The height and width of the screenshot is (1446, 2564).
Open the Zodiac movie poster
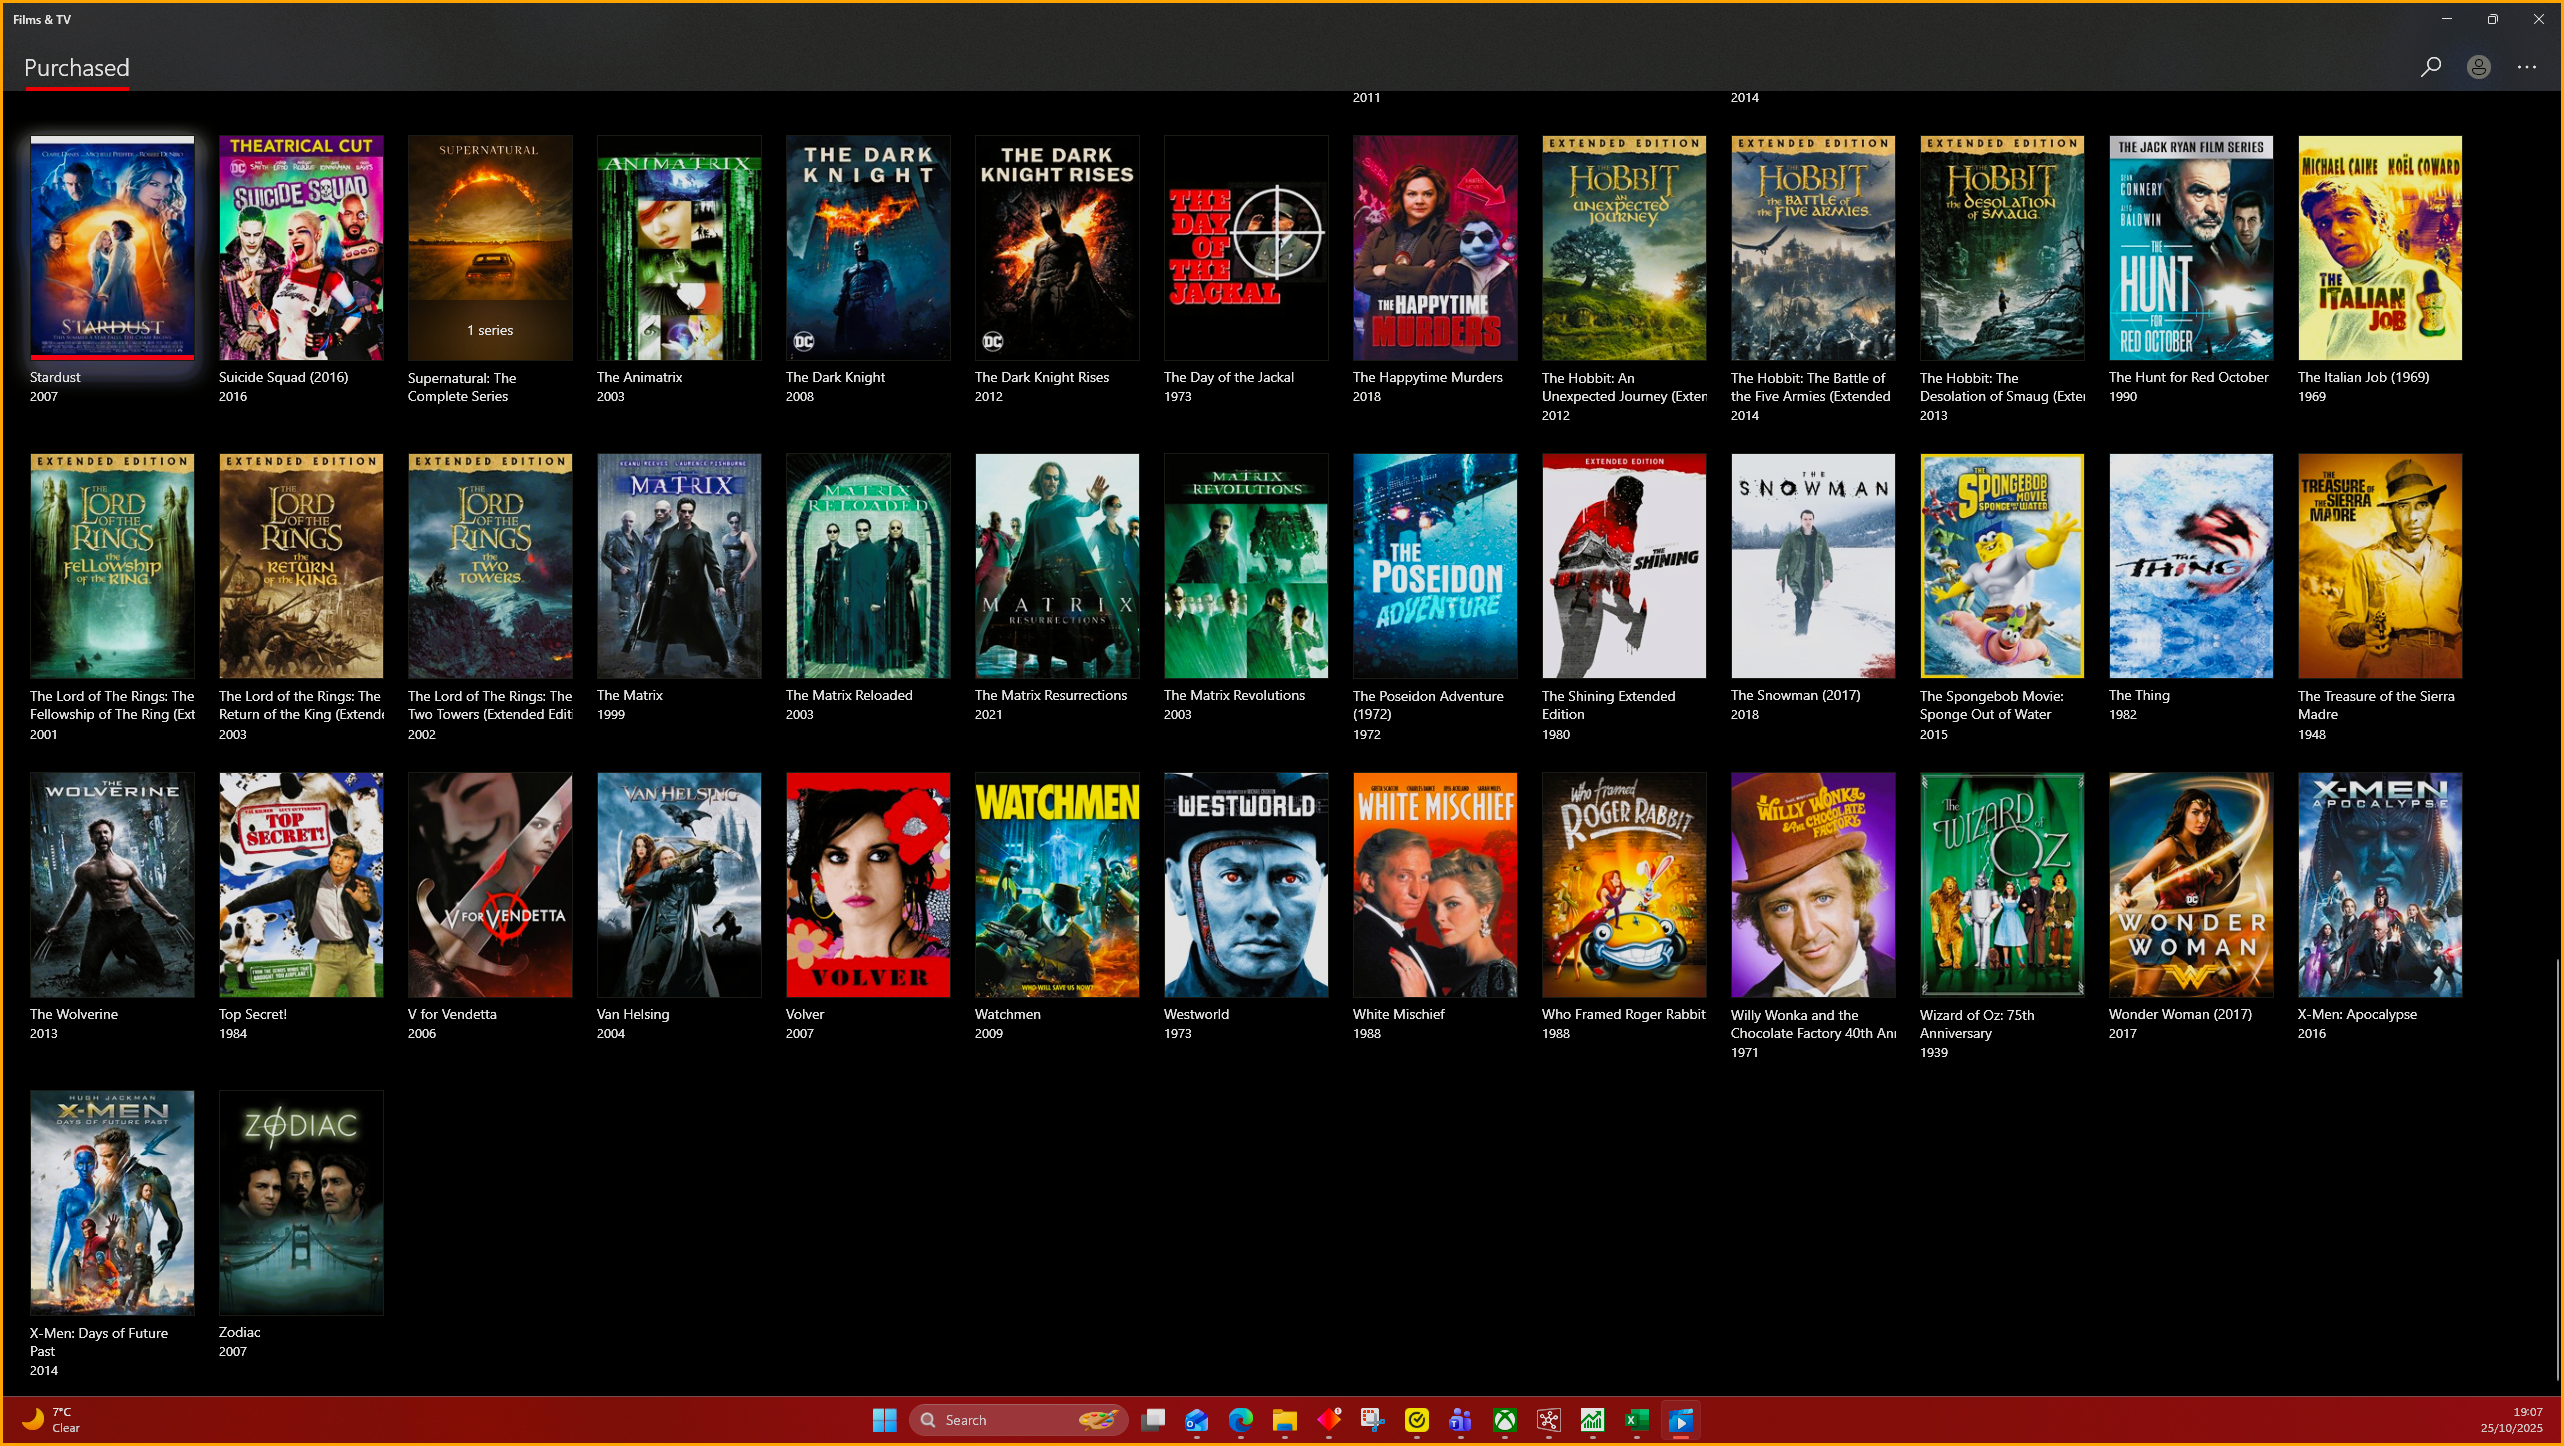(x=301, y=1202)
